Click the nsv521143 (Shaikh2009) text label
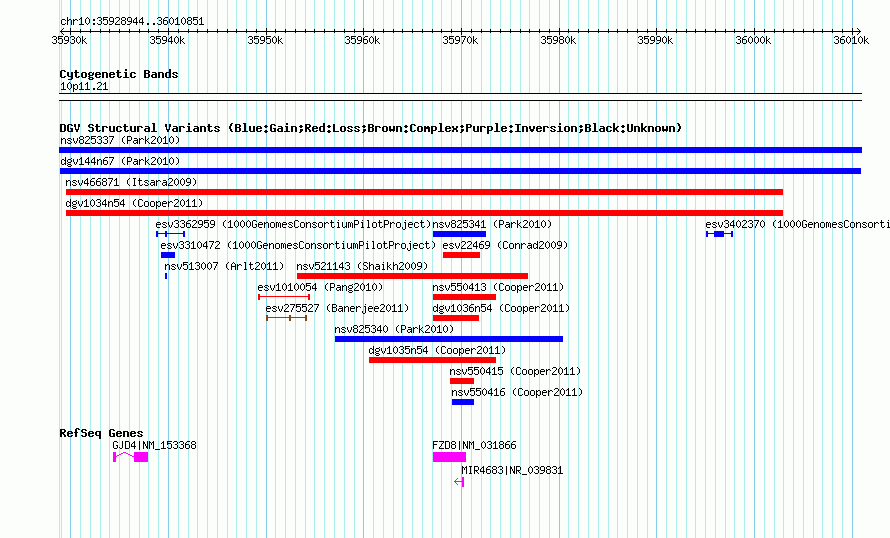The image size is (890, 538). tap(362, 266)
